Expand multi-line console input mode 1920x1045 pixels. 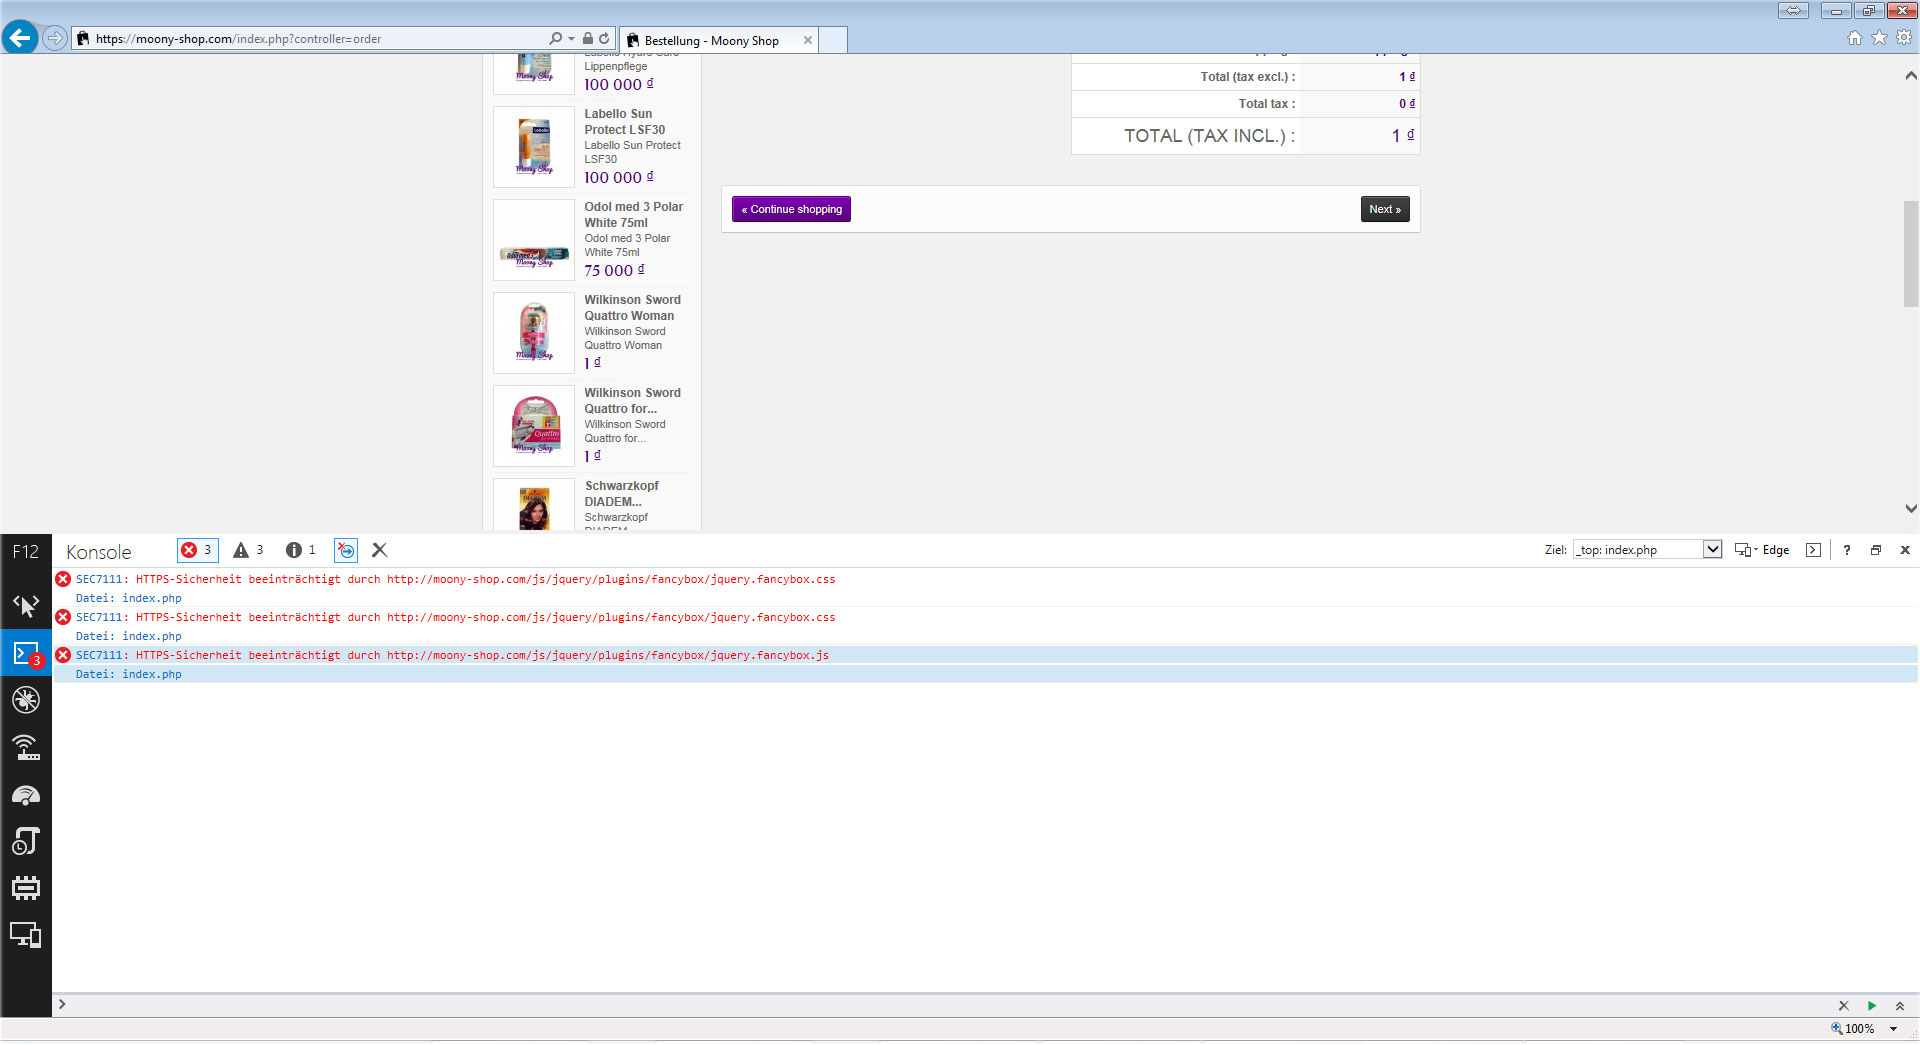1899,1005
